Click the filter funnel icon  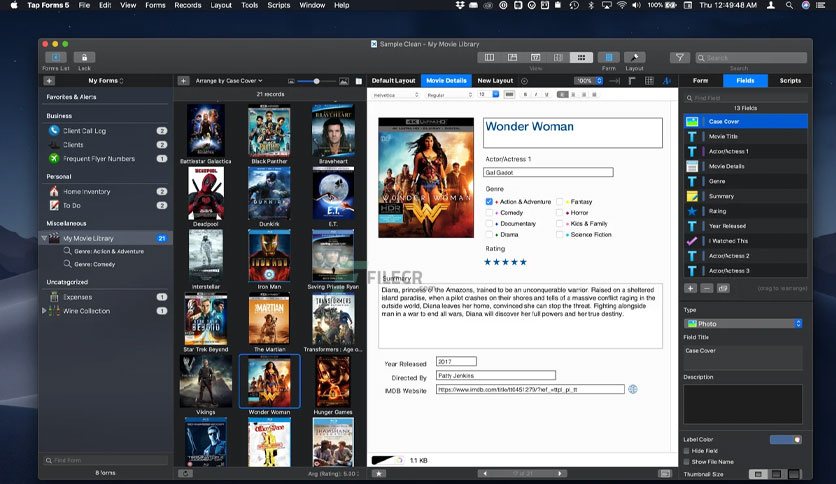(679, 57)
